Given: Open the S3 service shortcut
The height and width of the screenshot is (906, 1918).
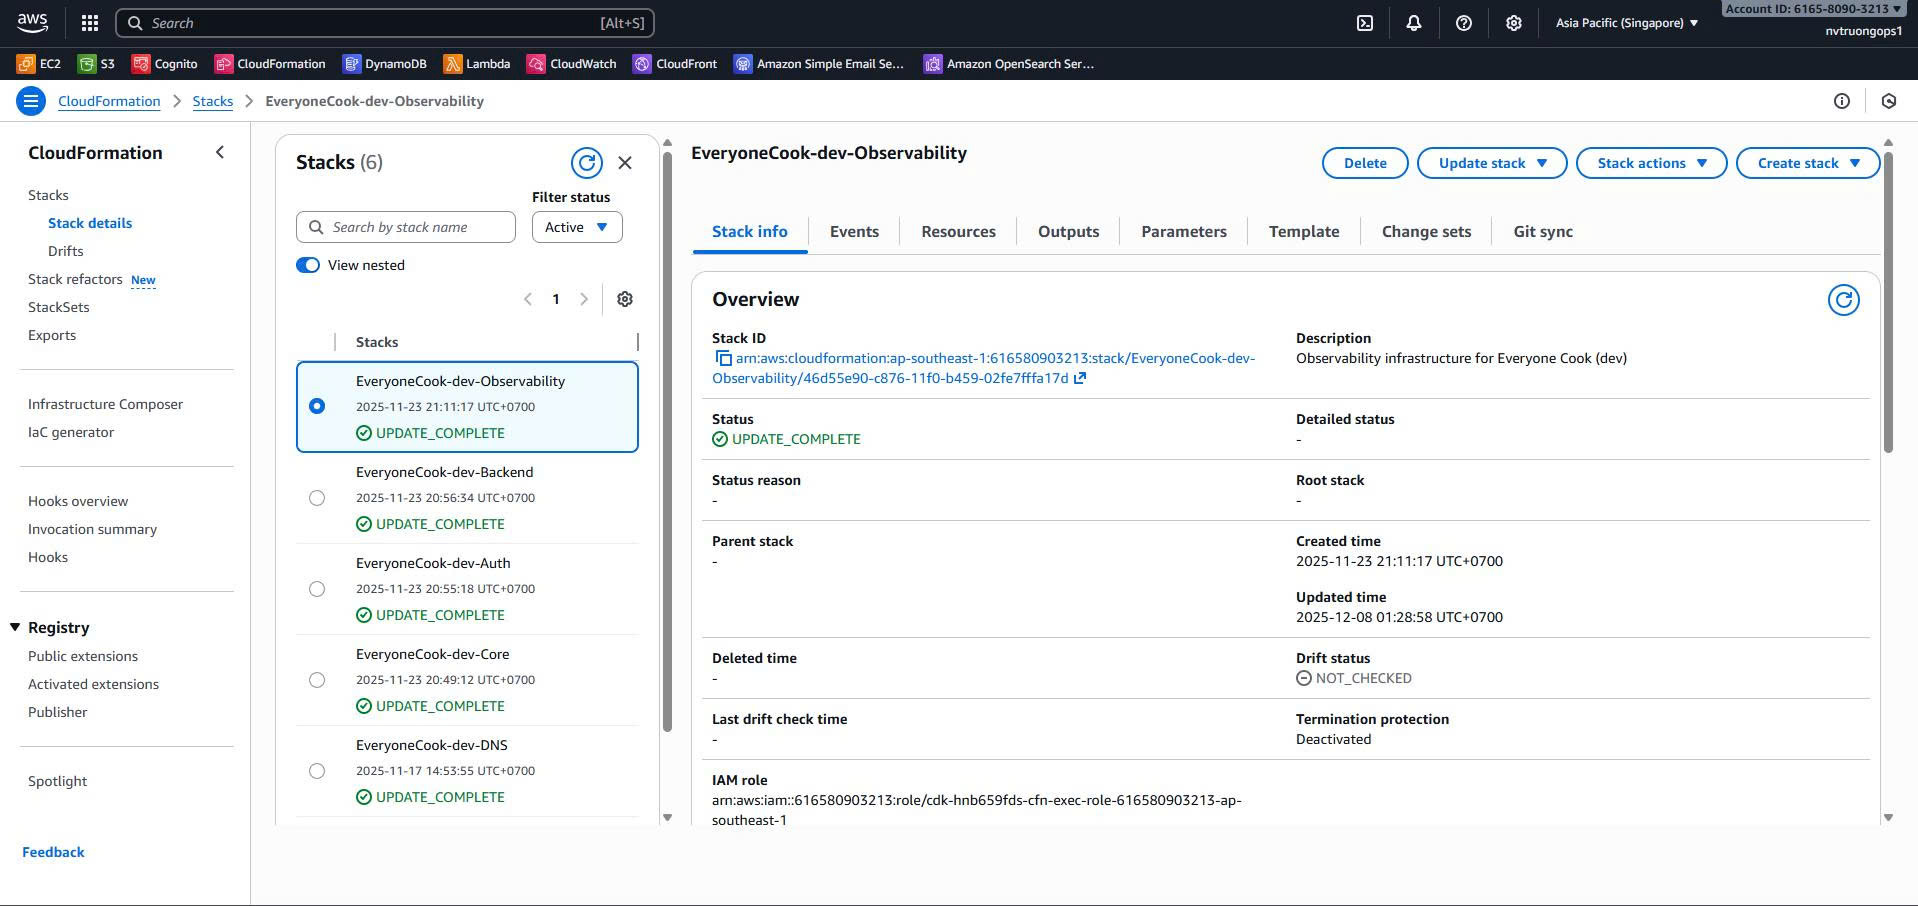Looking at the screenshot, I should click(97, 64).
